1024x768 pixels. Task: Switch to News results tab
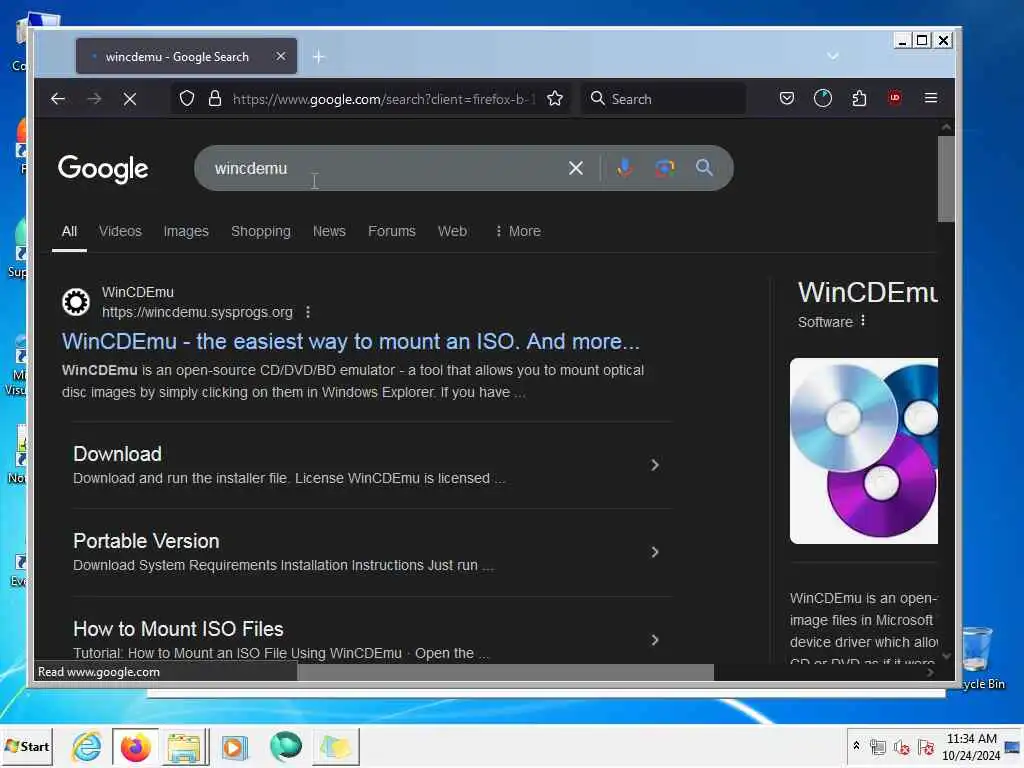(x=329, y=231)
